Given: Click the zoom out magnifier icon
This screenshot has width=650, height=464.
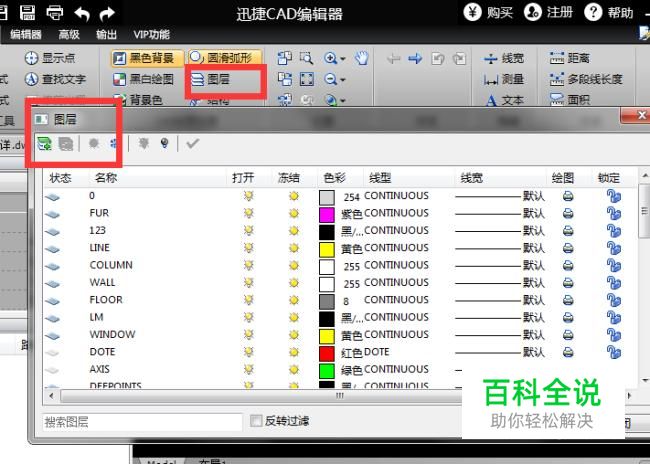Looking at the screenshot, I should coord(331,79).
